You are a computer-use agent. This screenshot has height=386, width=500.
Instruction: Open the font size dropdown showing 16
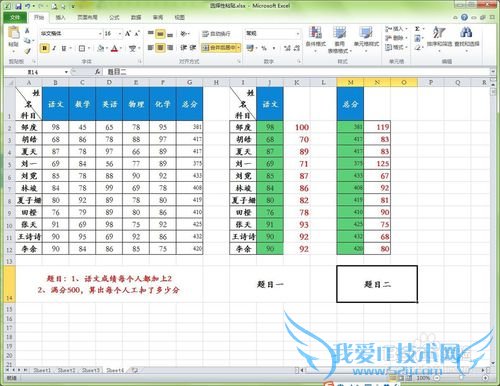tap(120, 34)
